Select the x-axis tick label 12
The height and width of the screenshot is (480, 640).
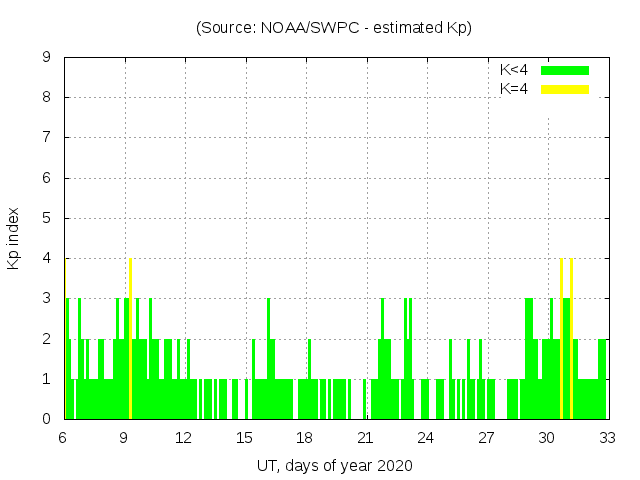(184, 438)
